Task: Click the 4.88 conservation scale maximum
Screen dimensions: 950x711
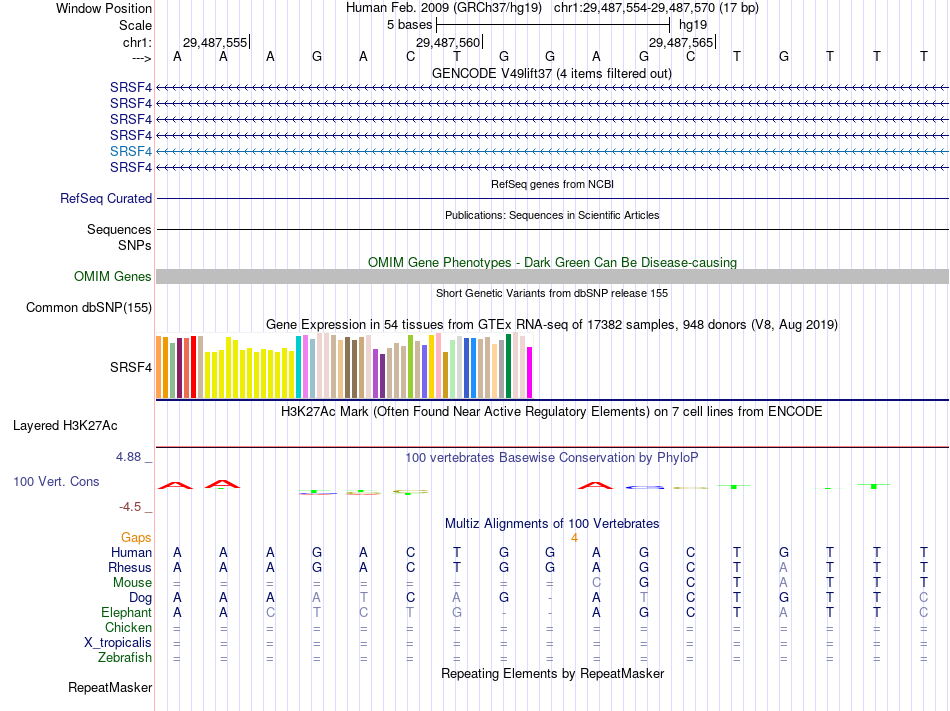Action: (x=128, y=457)
